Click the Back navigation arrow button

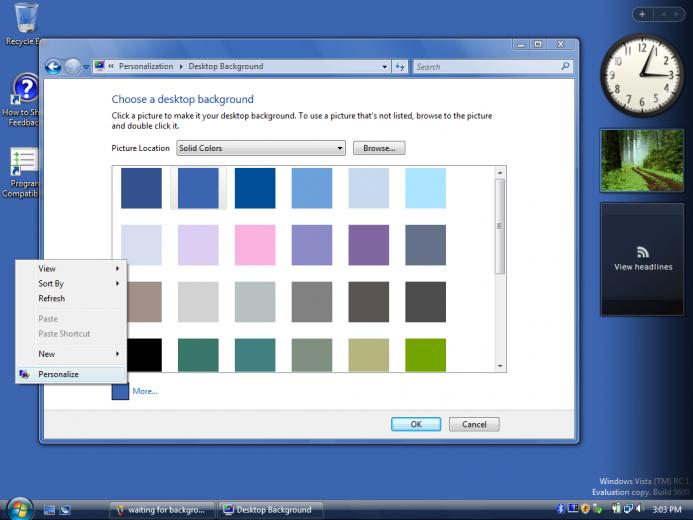coord(53,67)
